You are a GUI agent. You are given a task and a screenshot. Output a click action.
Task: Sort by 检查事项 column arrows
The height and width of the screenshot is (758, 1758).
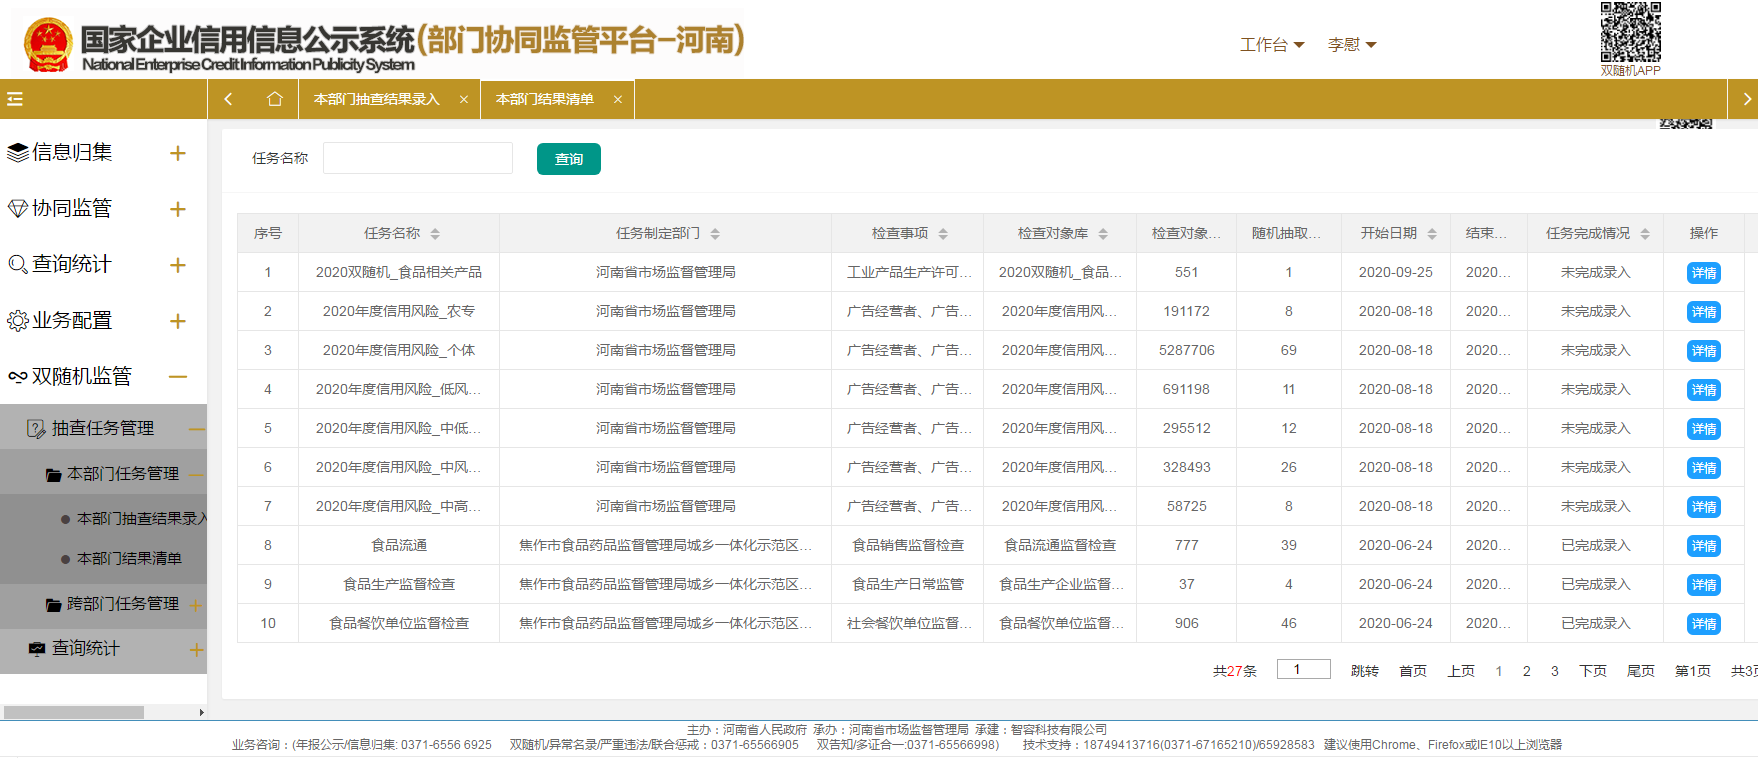[943, 234]
